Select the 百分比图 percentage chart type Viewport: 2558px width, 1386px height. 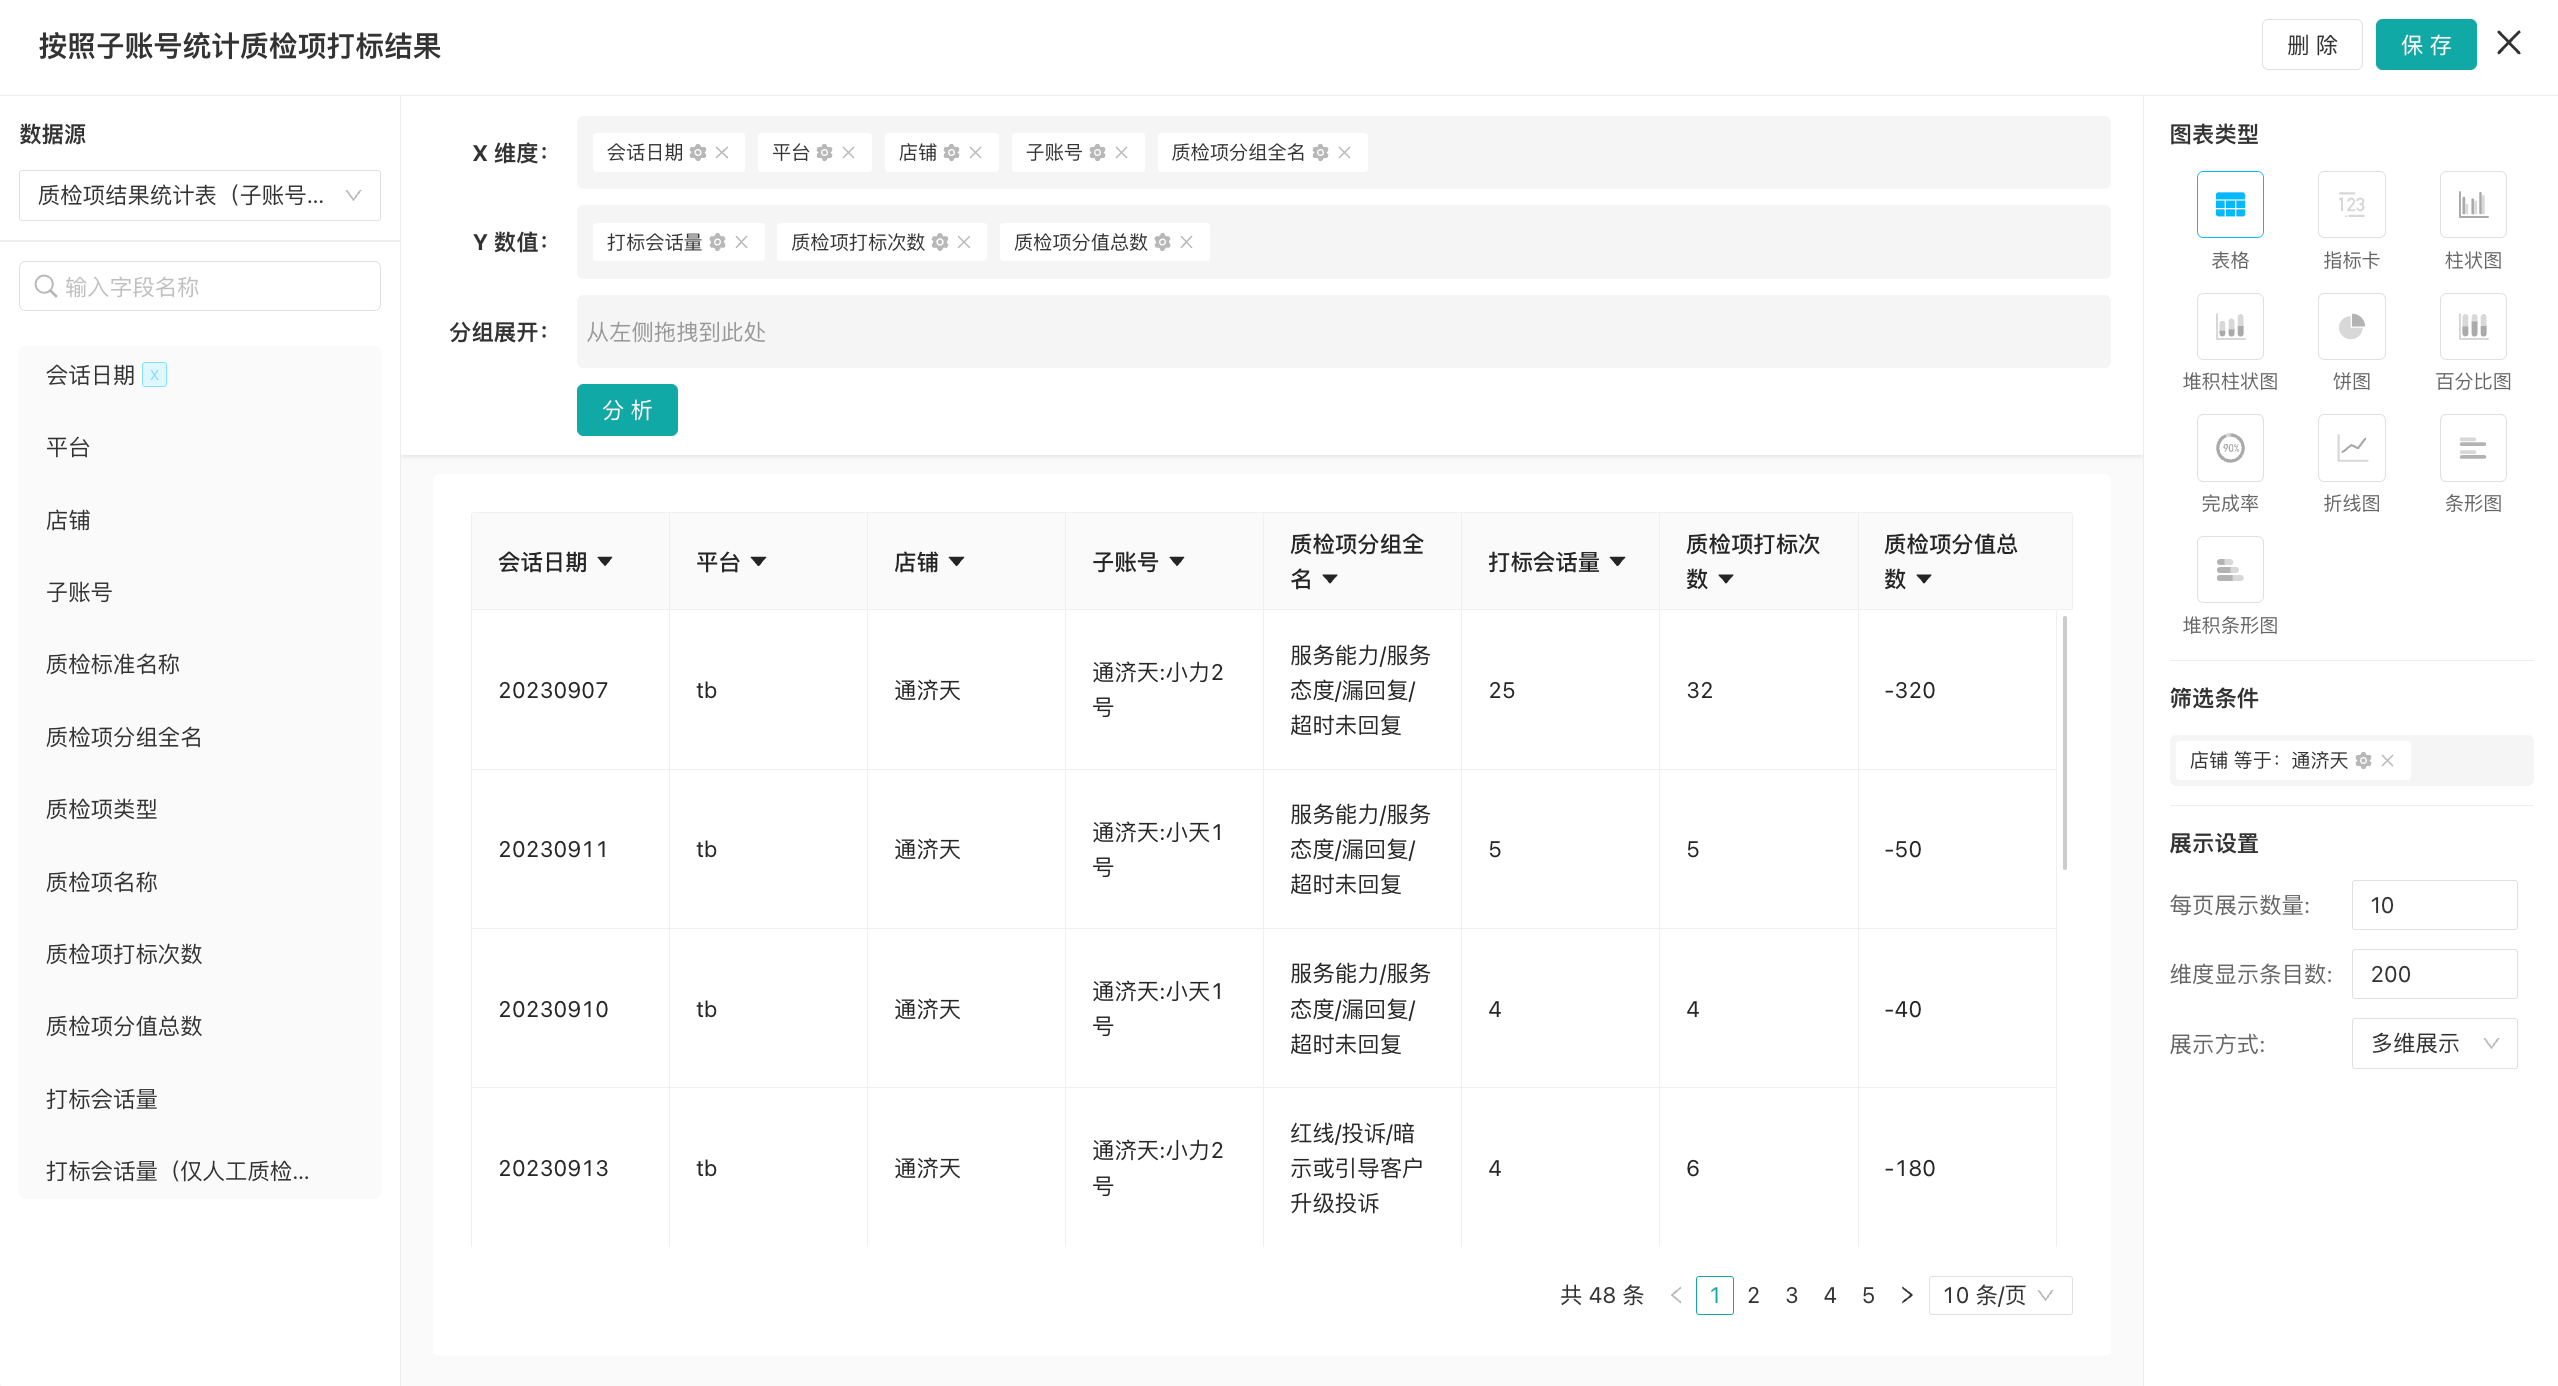(2472, 326)
